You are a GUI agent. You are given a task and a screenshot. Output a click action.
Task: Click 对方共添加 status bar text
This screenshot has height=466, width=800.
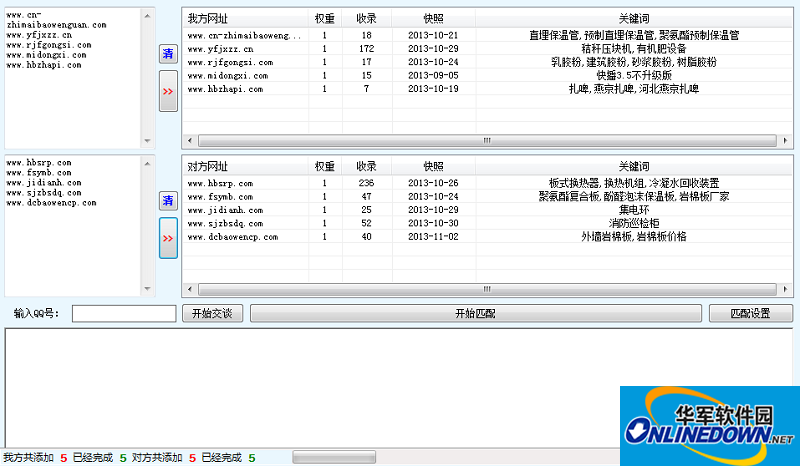tap(157, 458)
